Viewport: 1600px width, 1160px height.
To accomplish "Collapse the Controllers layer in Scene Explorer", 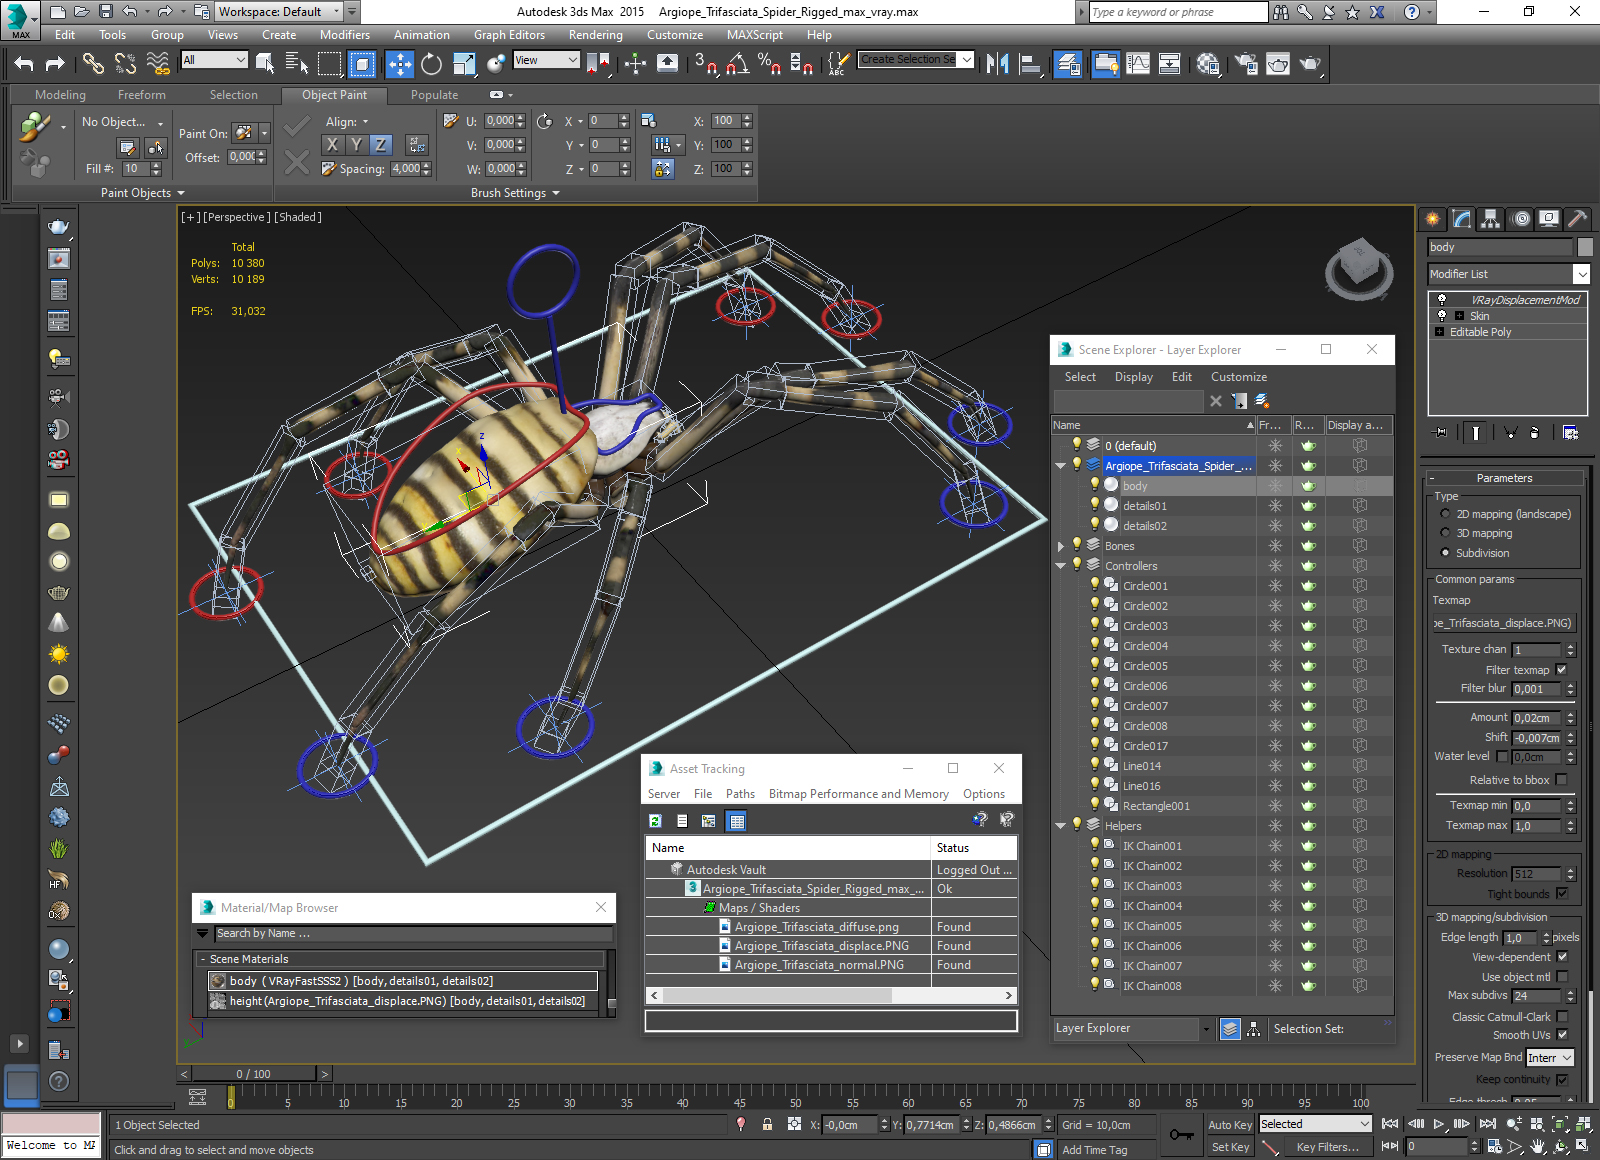I will coord(1061,566).
